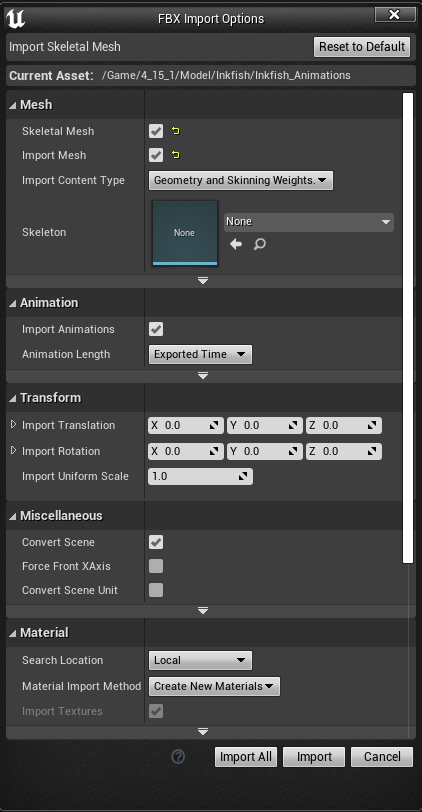Viewport: 422px width, 812px height.
Task: Open the help question mark icon
Action: pyautogui.click(x=178, y=757)
